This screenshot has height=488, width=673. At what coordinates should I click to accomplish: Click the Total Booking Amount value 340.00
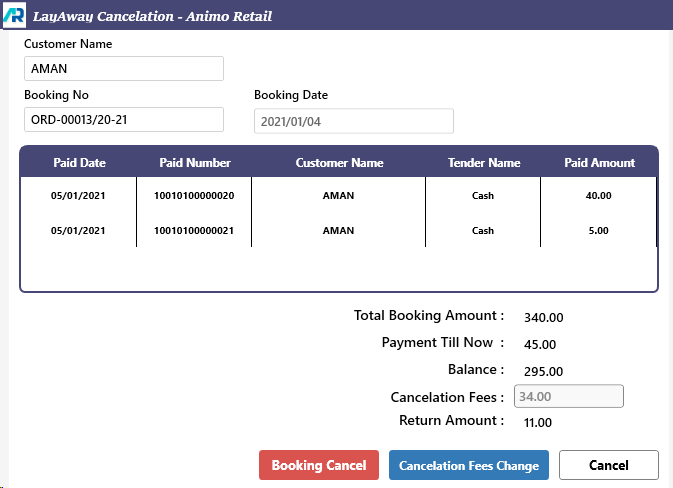coord(544,318)
